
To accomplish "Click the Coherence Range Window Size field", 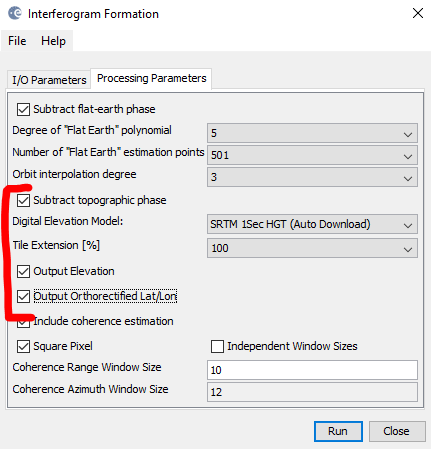I will (x=312, y=370).
